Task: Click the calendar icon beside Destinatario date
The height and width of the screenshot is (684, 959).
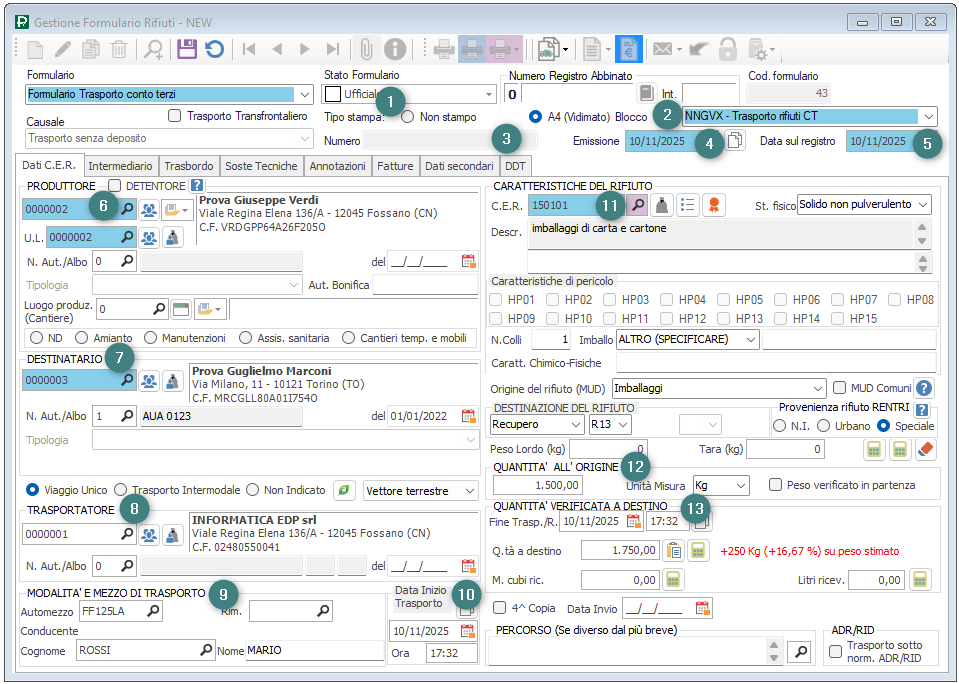Action: point(468,416)
